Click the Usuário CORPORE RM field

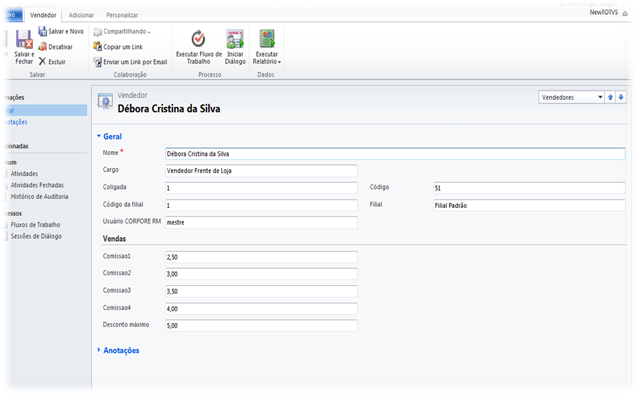(261, 222)
